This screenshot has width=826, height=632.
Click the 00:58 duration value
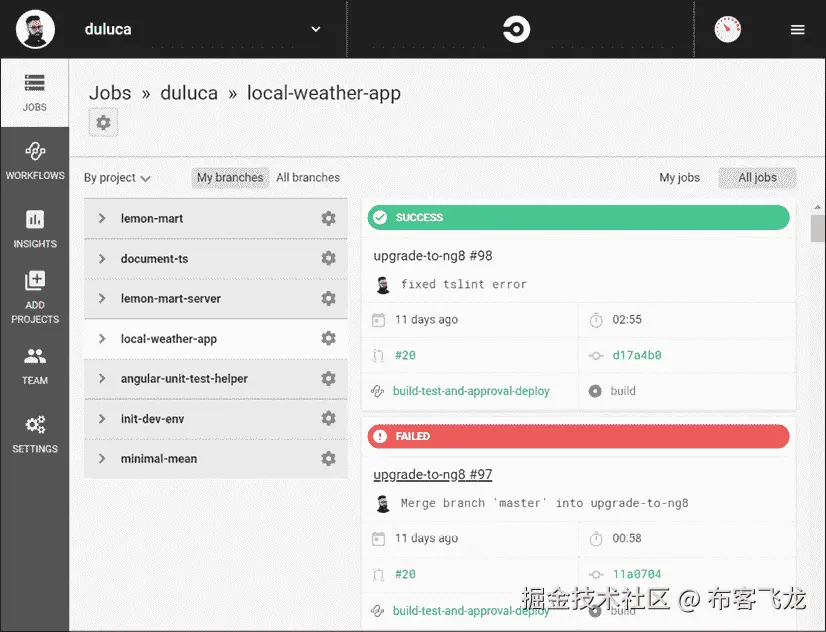pos(627,538)
